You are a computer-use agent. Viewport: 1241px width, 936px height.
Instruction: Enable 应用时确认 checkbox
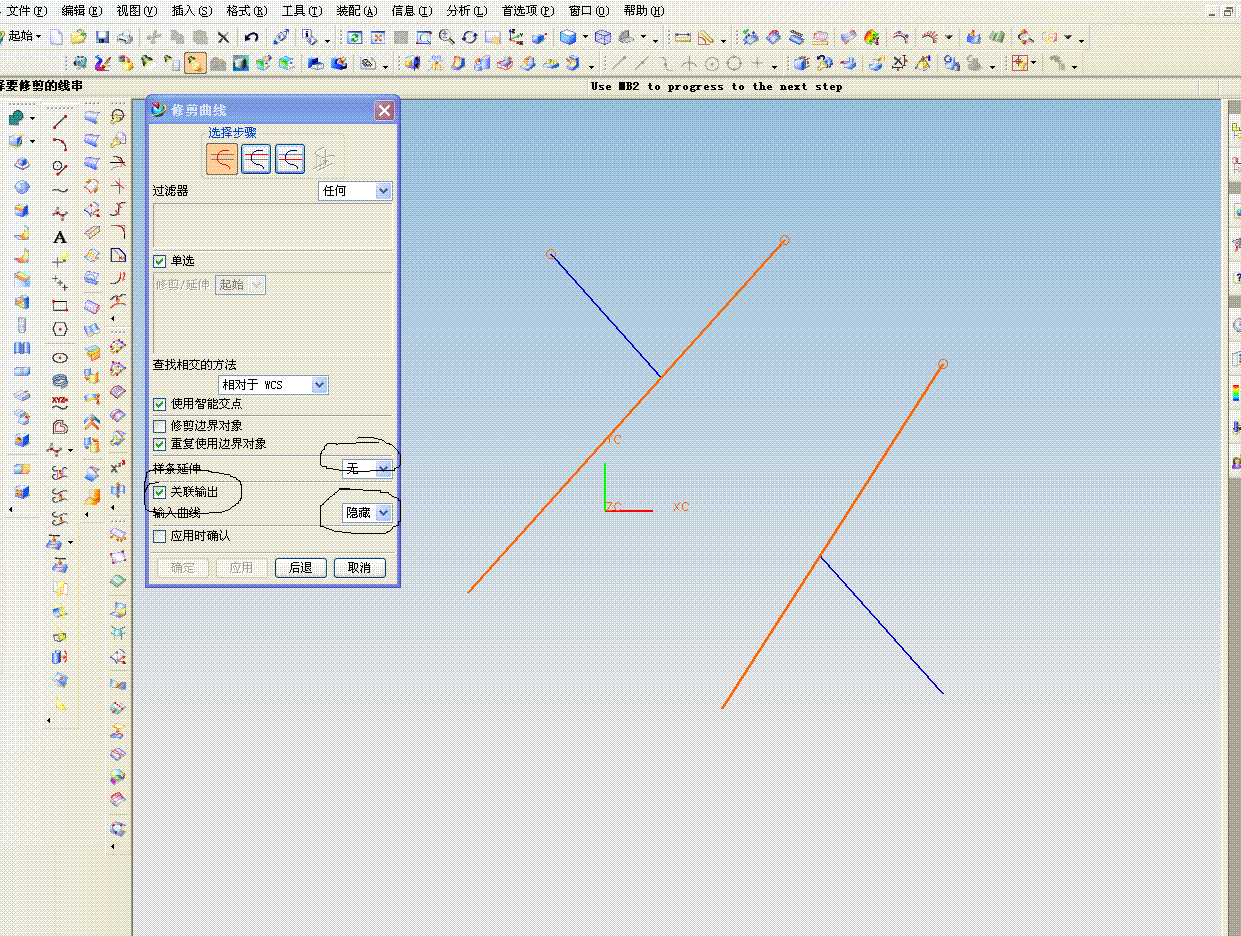pyautogui.click(x=159, y=536)
